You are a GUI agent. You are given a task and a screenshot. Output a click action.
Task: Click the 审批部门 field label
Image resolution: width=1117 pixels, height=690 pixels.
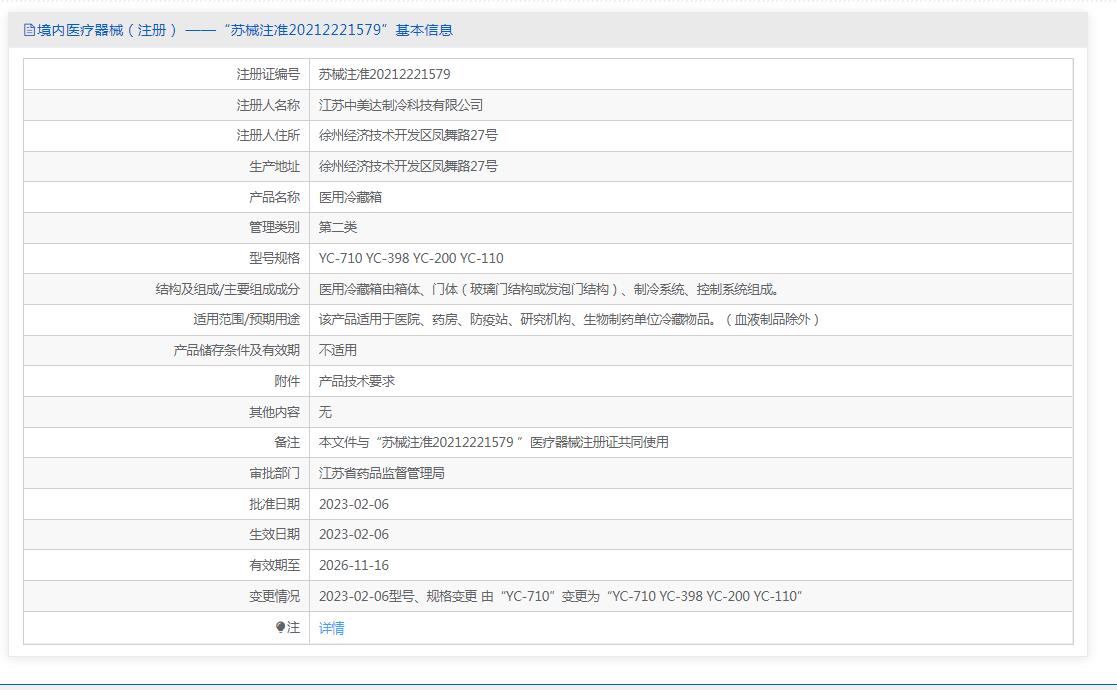pos(274,474)
